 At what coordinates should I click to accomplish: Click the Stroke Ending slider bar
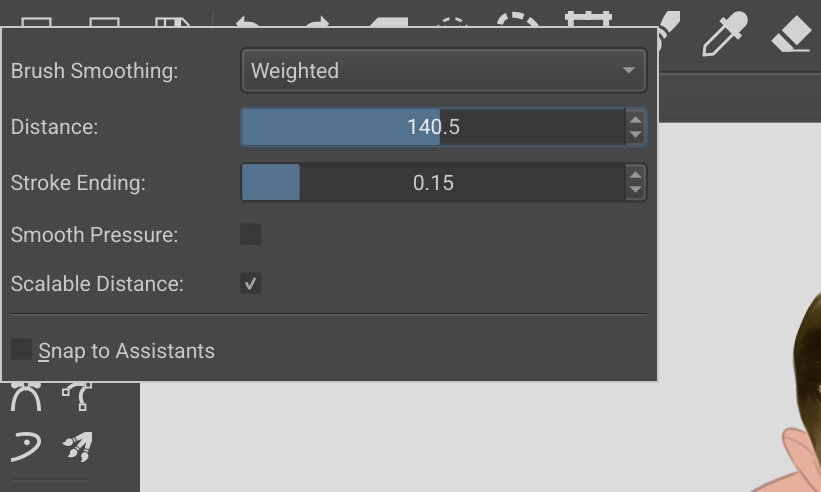(x=433, y=183)
